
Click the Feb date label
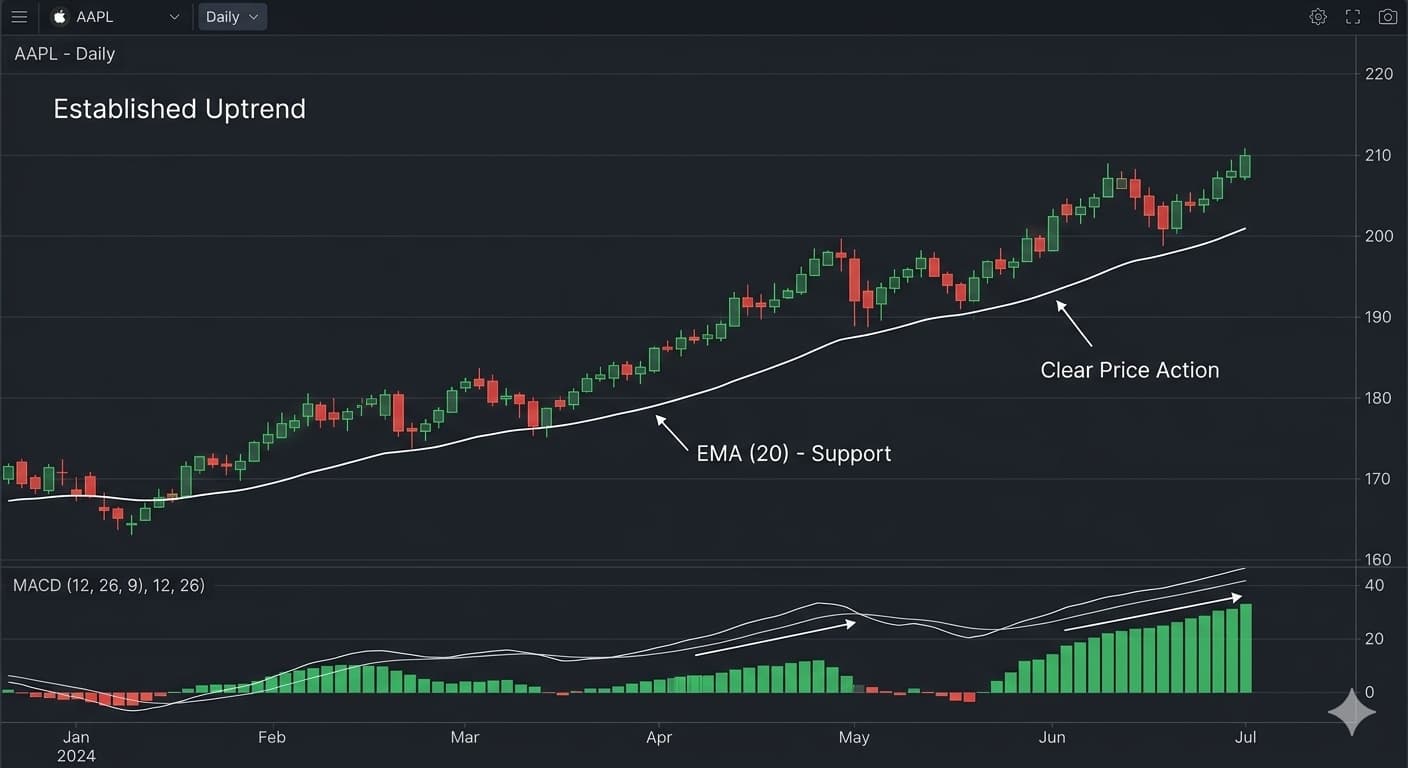coord(272,738)
